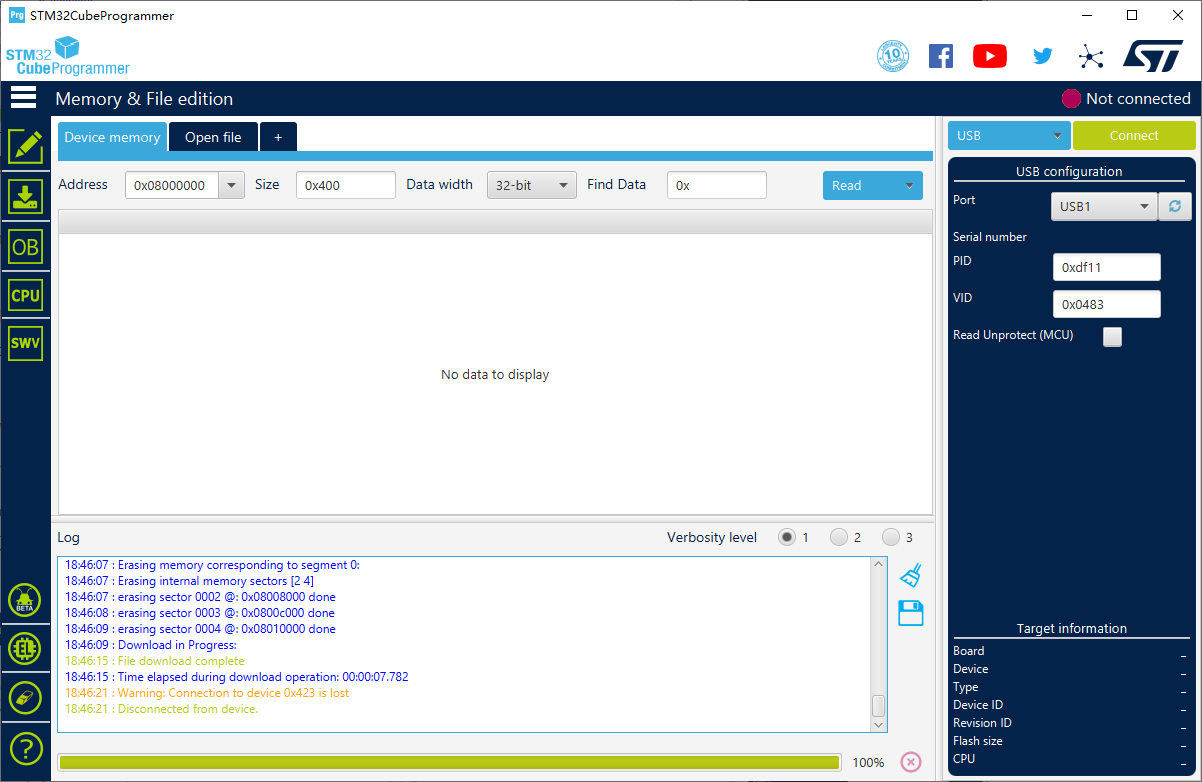This screenshot has width=1202, height=782.
Task: Click the Find Data input field
Action: pos(717,185)
